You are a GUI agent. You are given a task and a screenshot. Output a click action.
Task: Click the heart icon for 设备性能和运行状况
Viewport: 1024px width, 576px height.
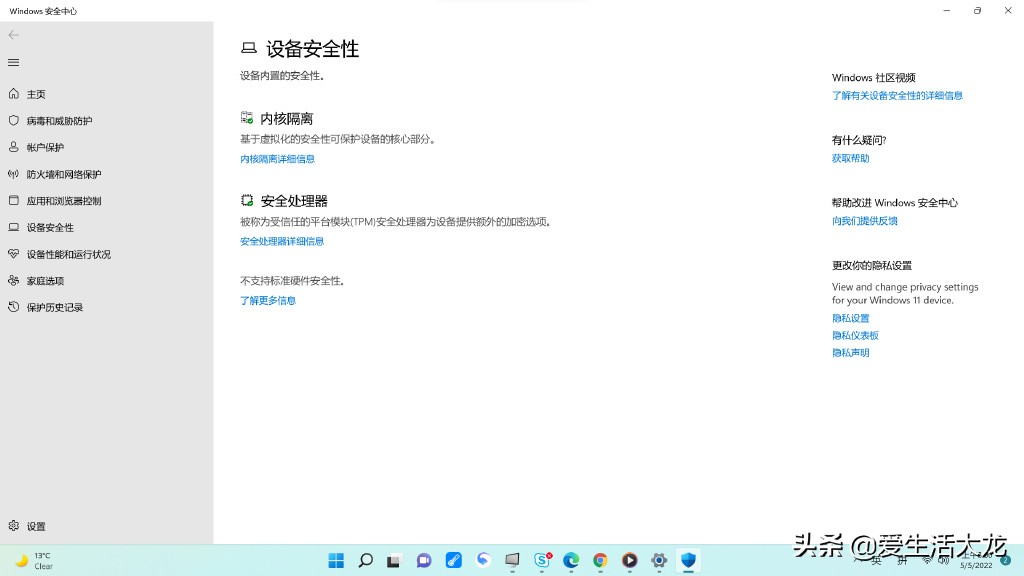pyautogui.click(x=14, y=253)
